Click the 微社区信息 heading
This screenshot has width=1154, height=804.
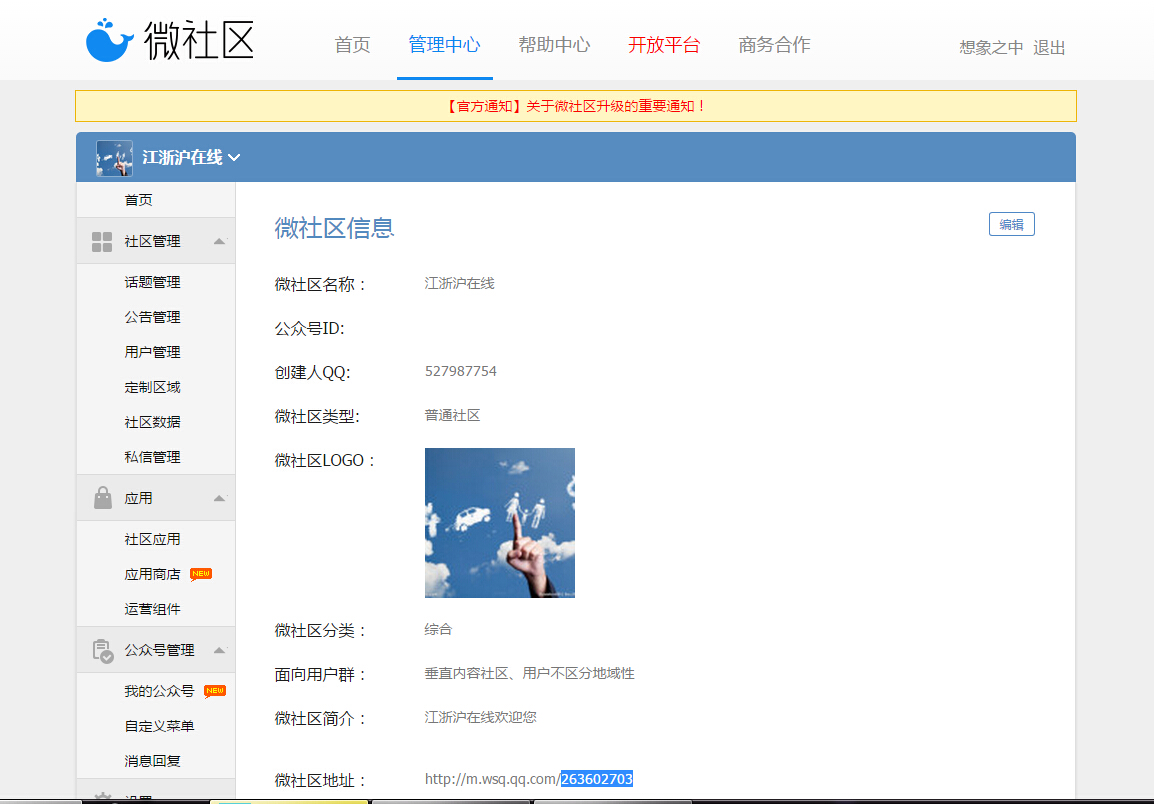pos(335,228)
